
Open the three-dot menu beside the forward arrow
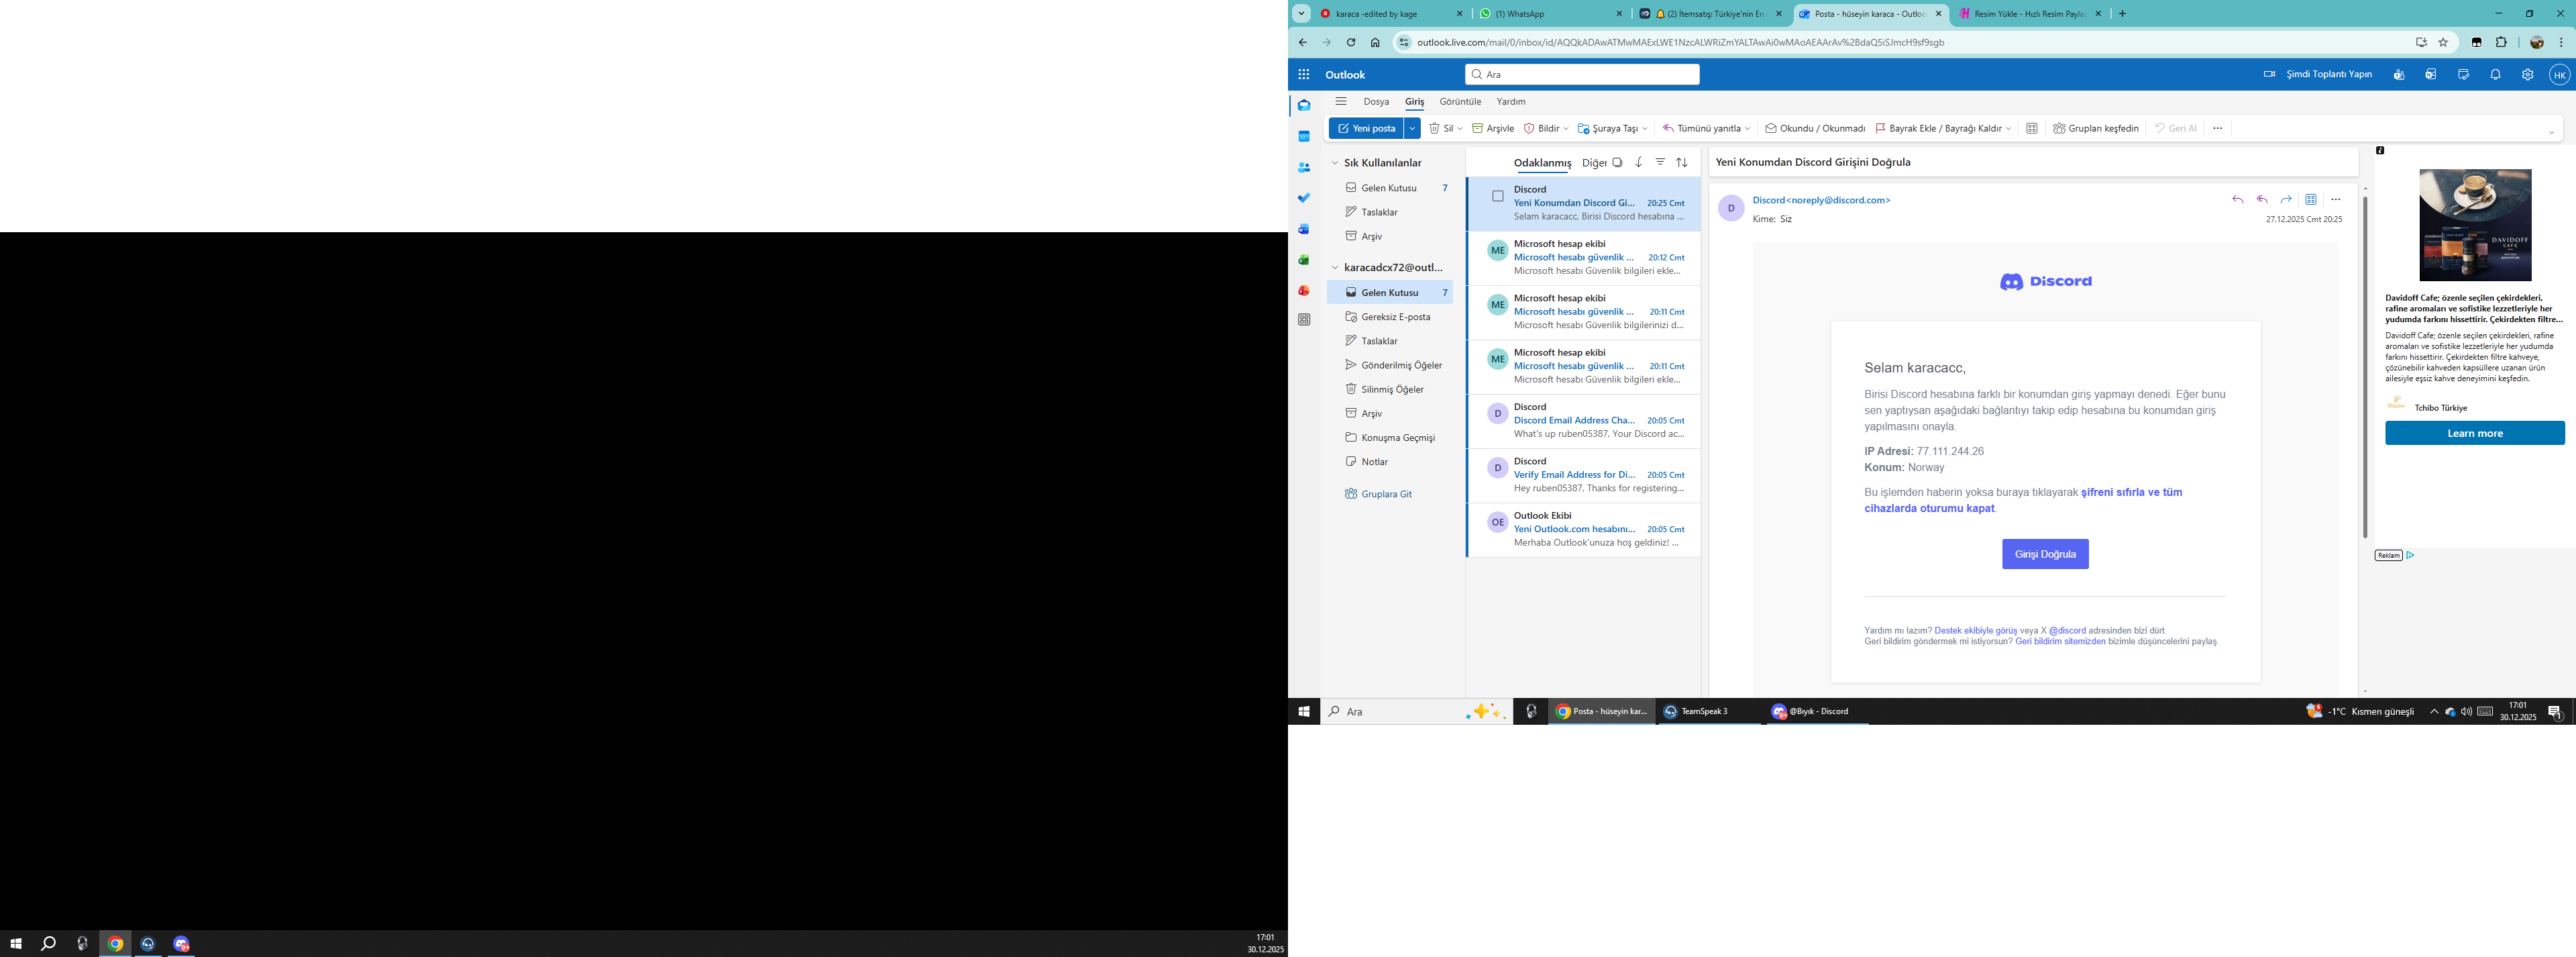[x=2336, y=199]
